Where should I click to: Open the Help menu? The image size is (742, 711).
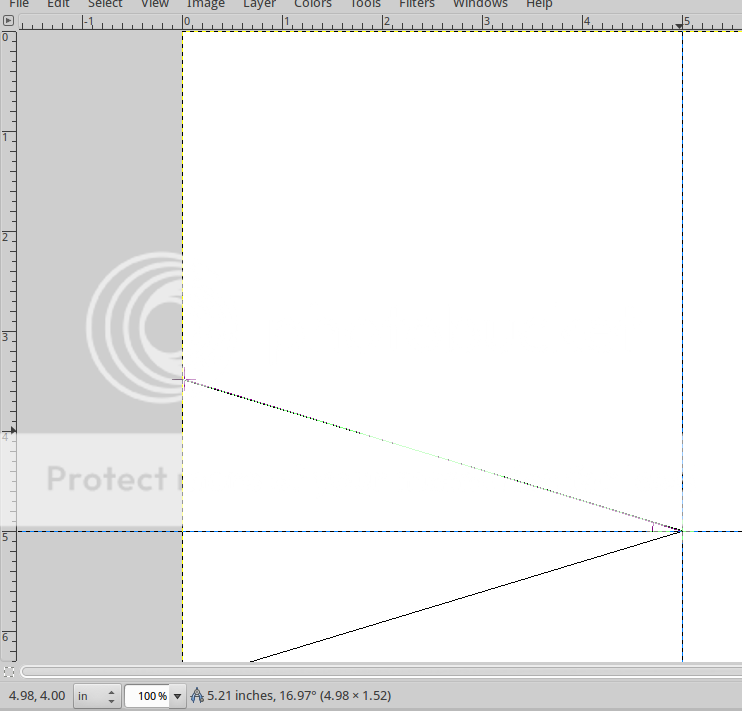coord(539,4)
